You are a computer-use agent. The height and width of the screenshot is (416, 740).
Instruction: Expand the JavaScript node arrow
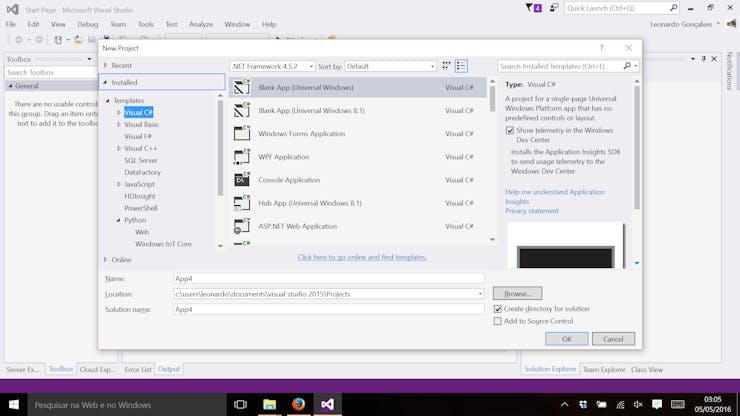(x=118, y=184)
